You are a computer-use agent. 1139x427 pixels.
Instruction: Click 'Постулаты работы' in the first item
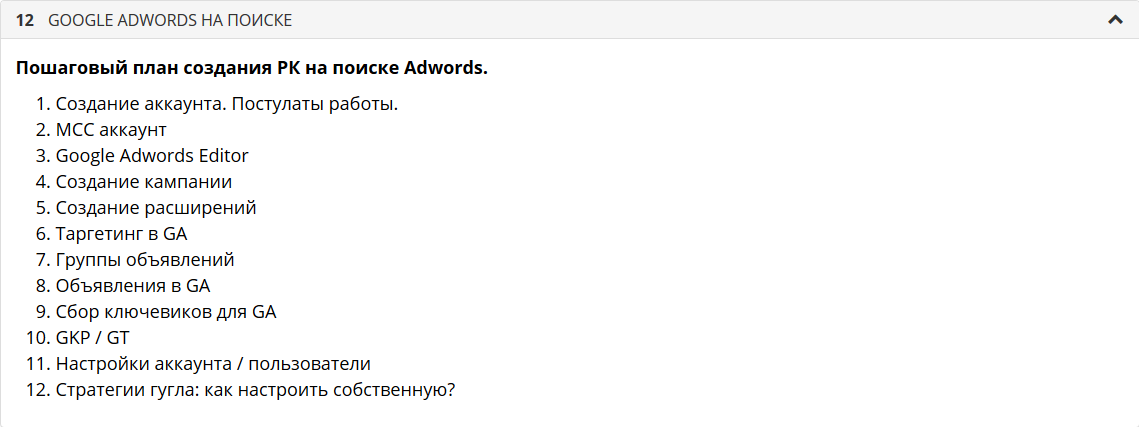(315, 104)
